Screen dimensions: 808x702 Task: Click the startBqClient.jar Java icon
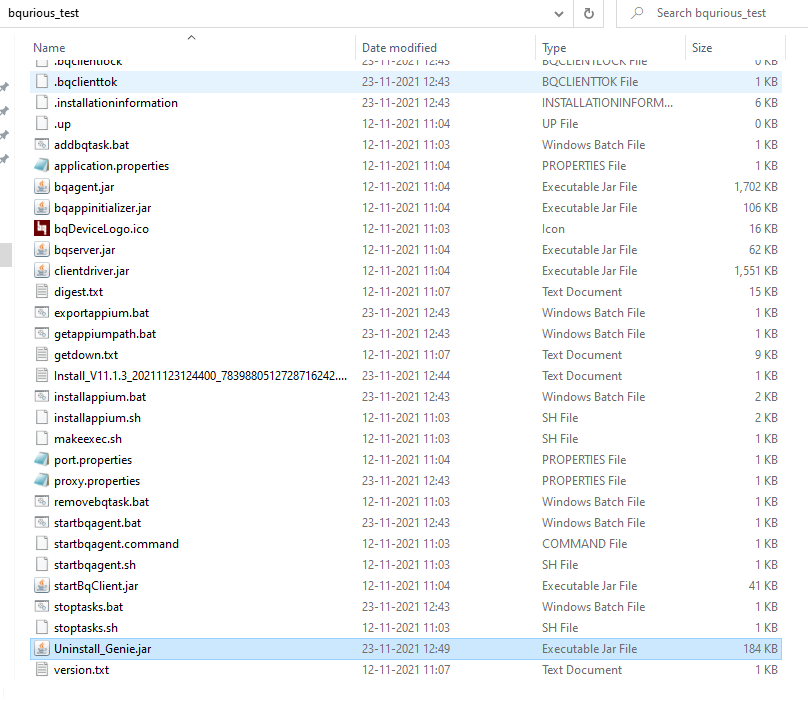pos(42,586)
